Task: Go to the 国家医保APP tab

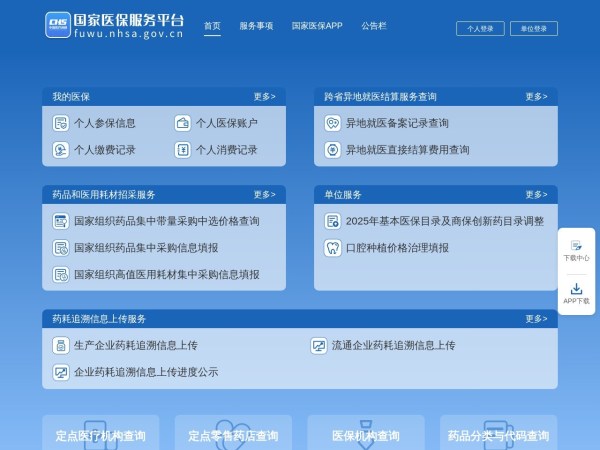Action: coord(317,26)
